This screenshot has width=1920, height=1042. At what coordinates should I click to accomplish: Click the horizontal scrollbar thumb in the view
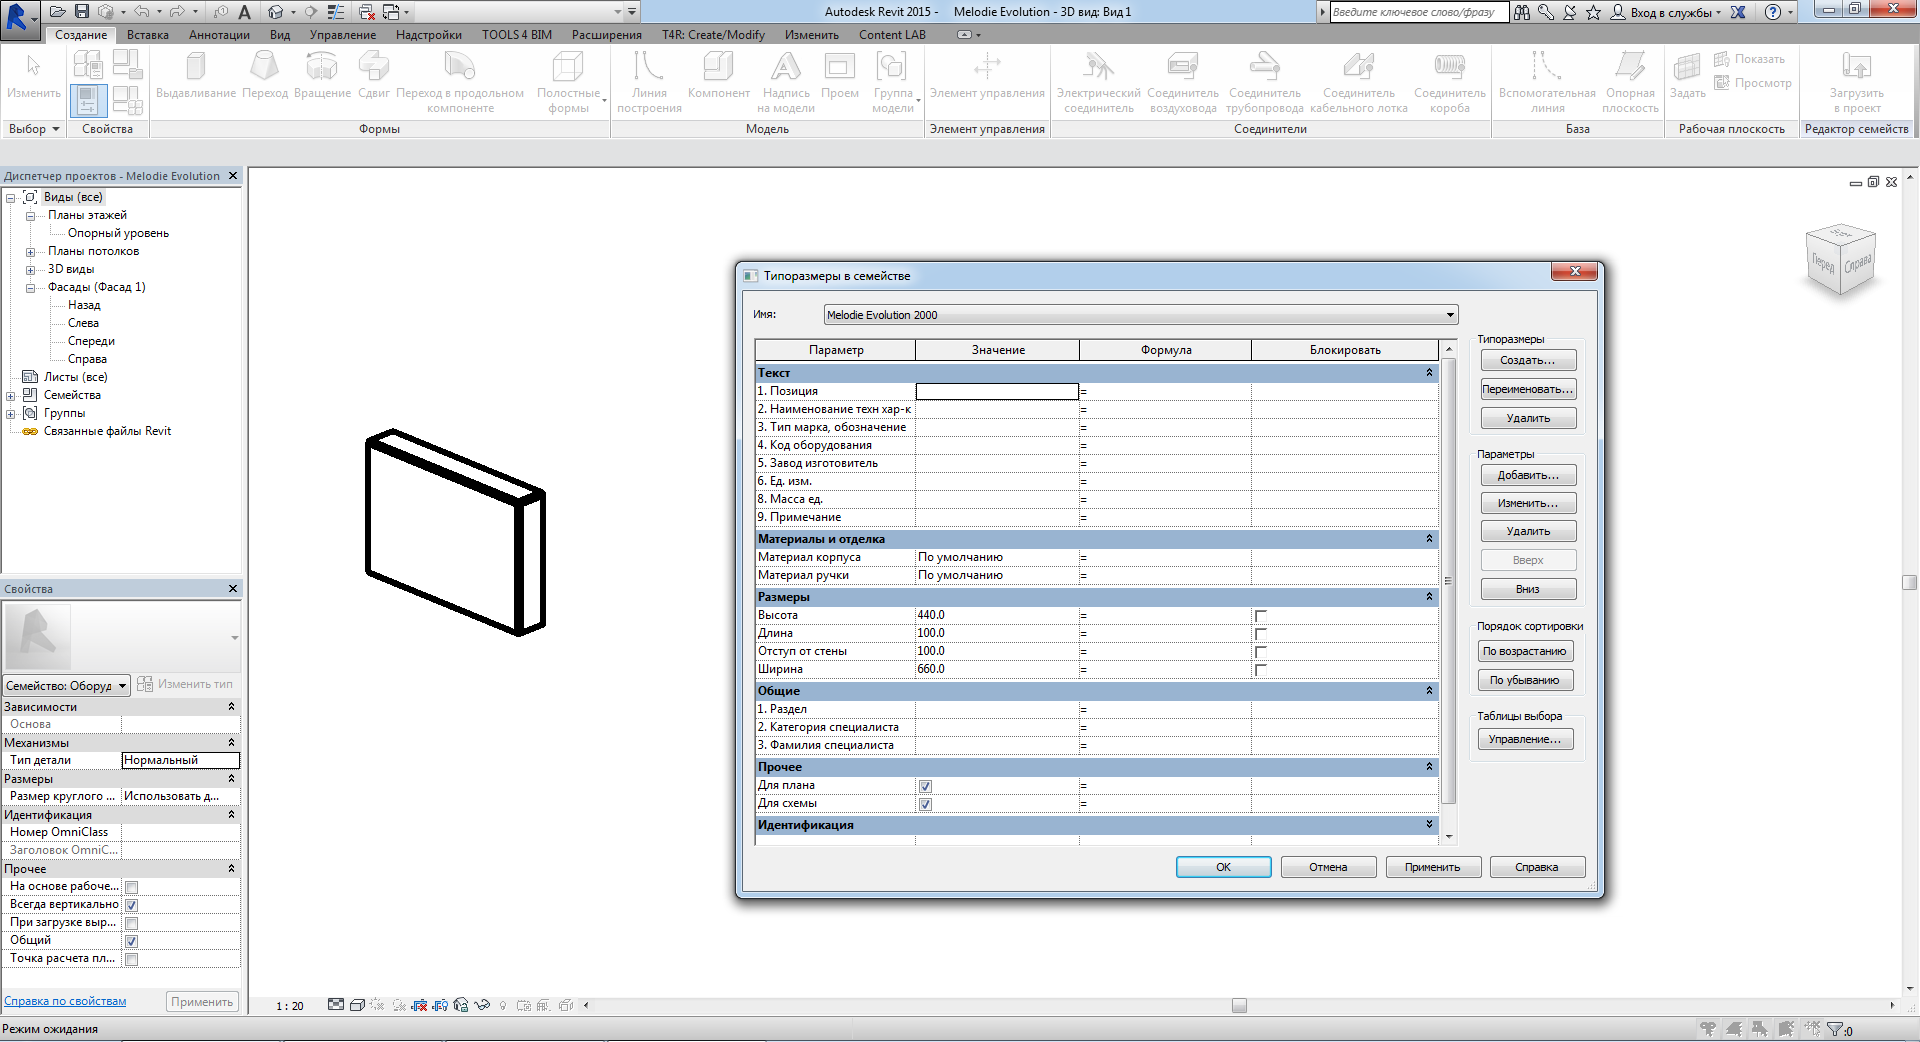1239,1005
